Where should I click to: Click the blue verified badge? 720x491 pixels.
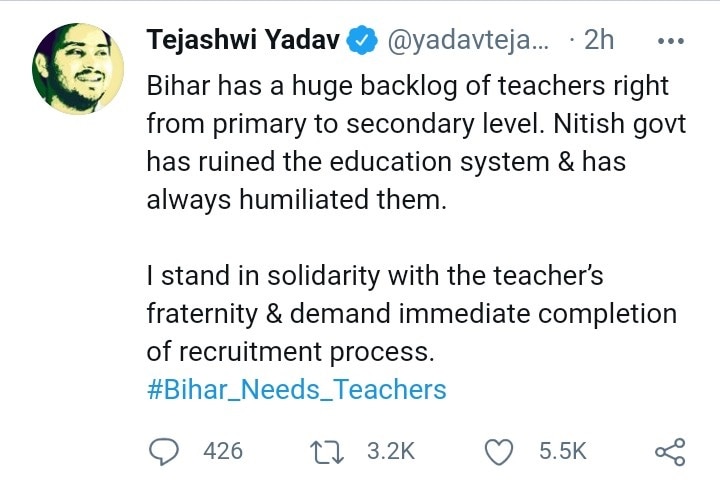[362, 40]
